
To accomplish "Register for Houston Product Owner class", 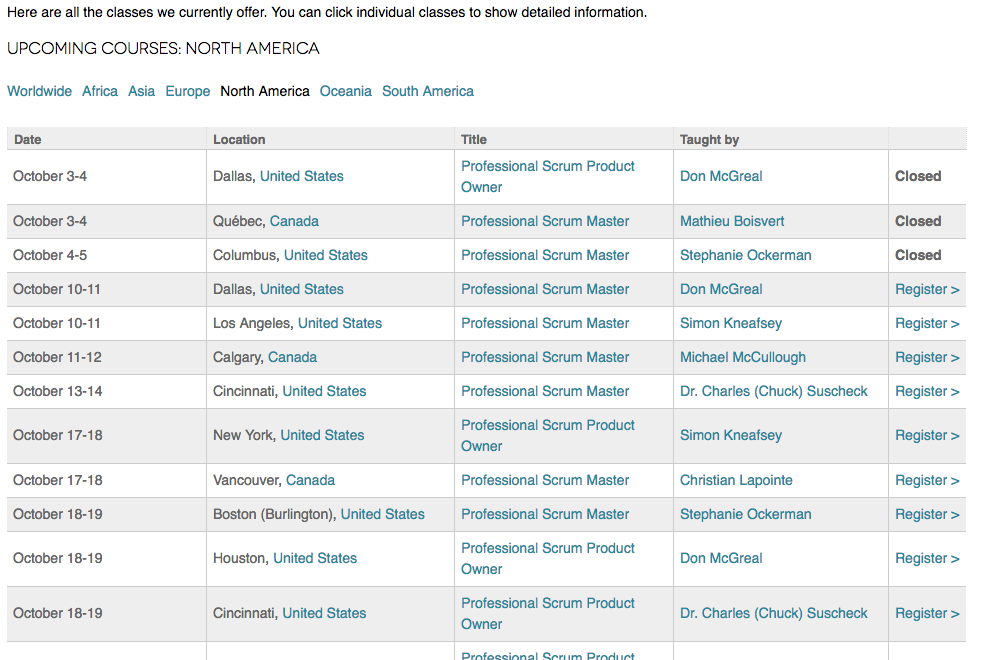I will [x=927, y=559].
